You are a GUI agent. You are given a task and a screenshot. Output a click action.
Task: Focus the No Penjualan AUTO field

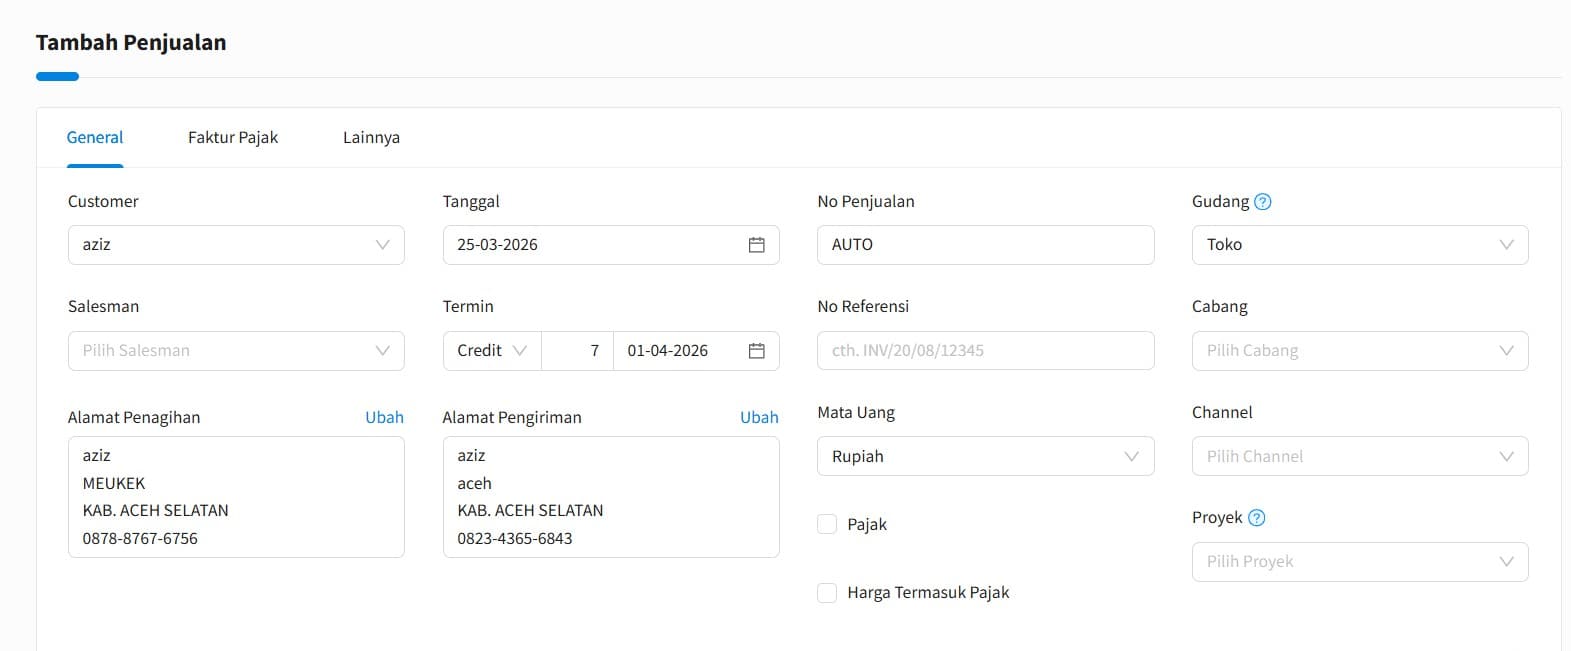point(985,245)
